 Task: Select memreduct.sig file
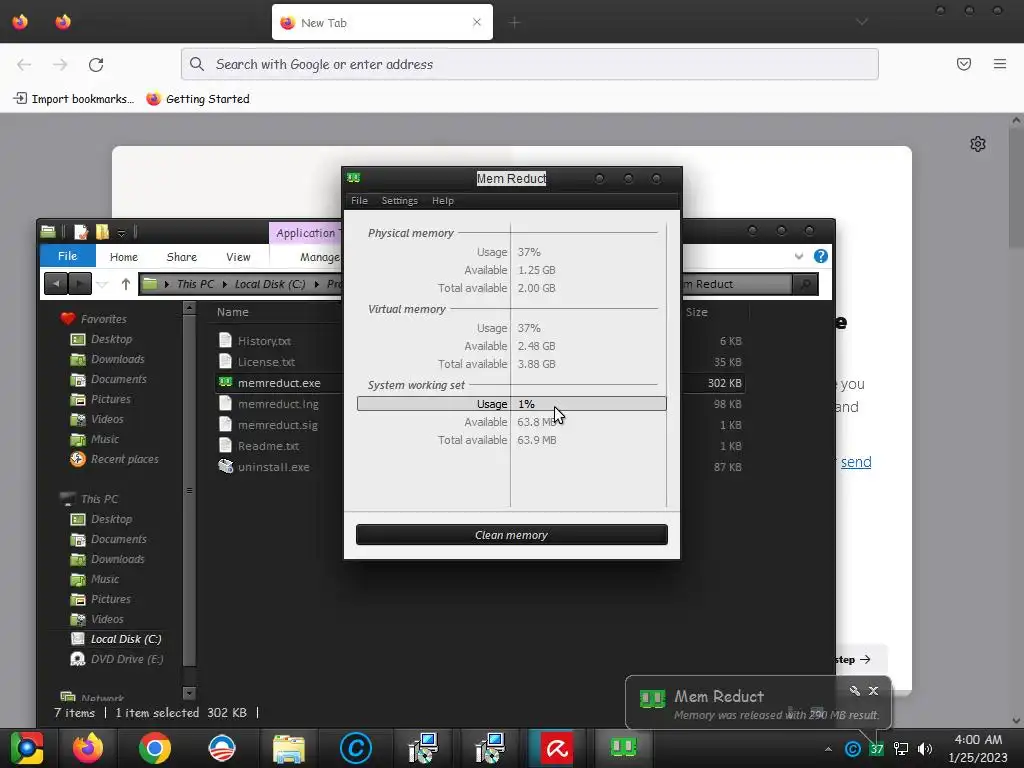pyautogui.click(x=278, y=425)
